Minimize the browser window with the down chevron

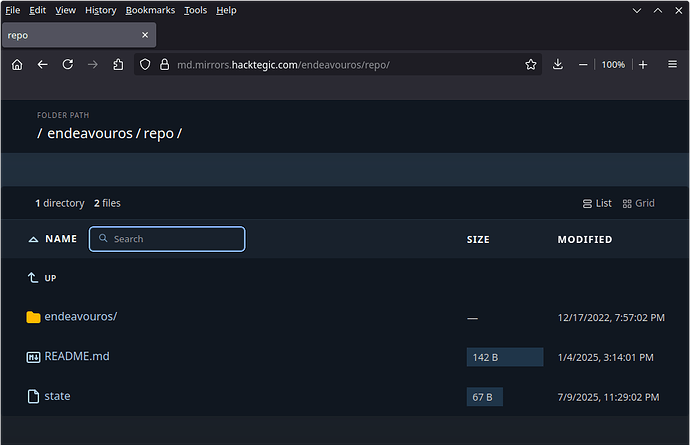[x=637, y=11]
